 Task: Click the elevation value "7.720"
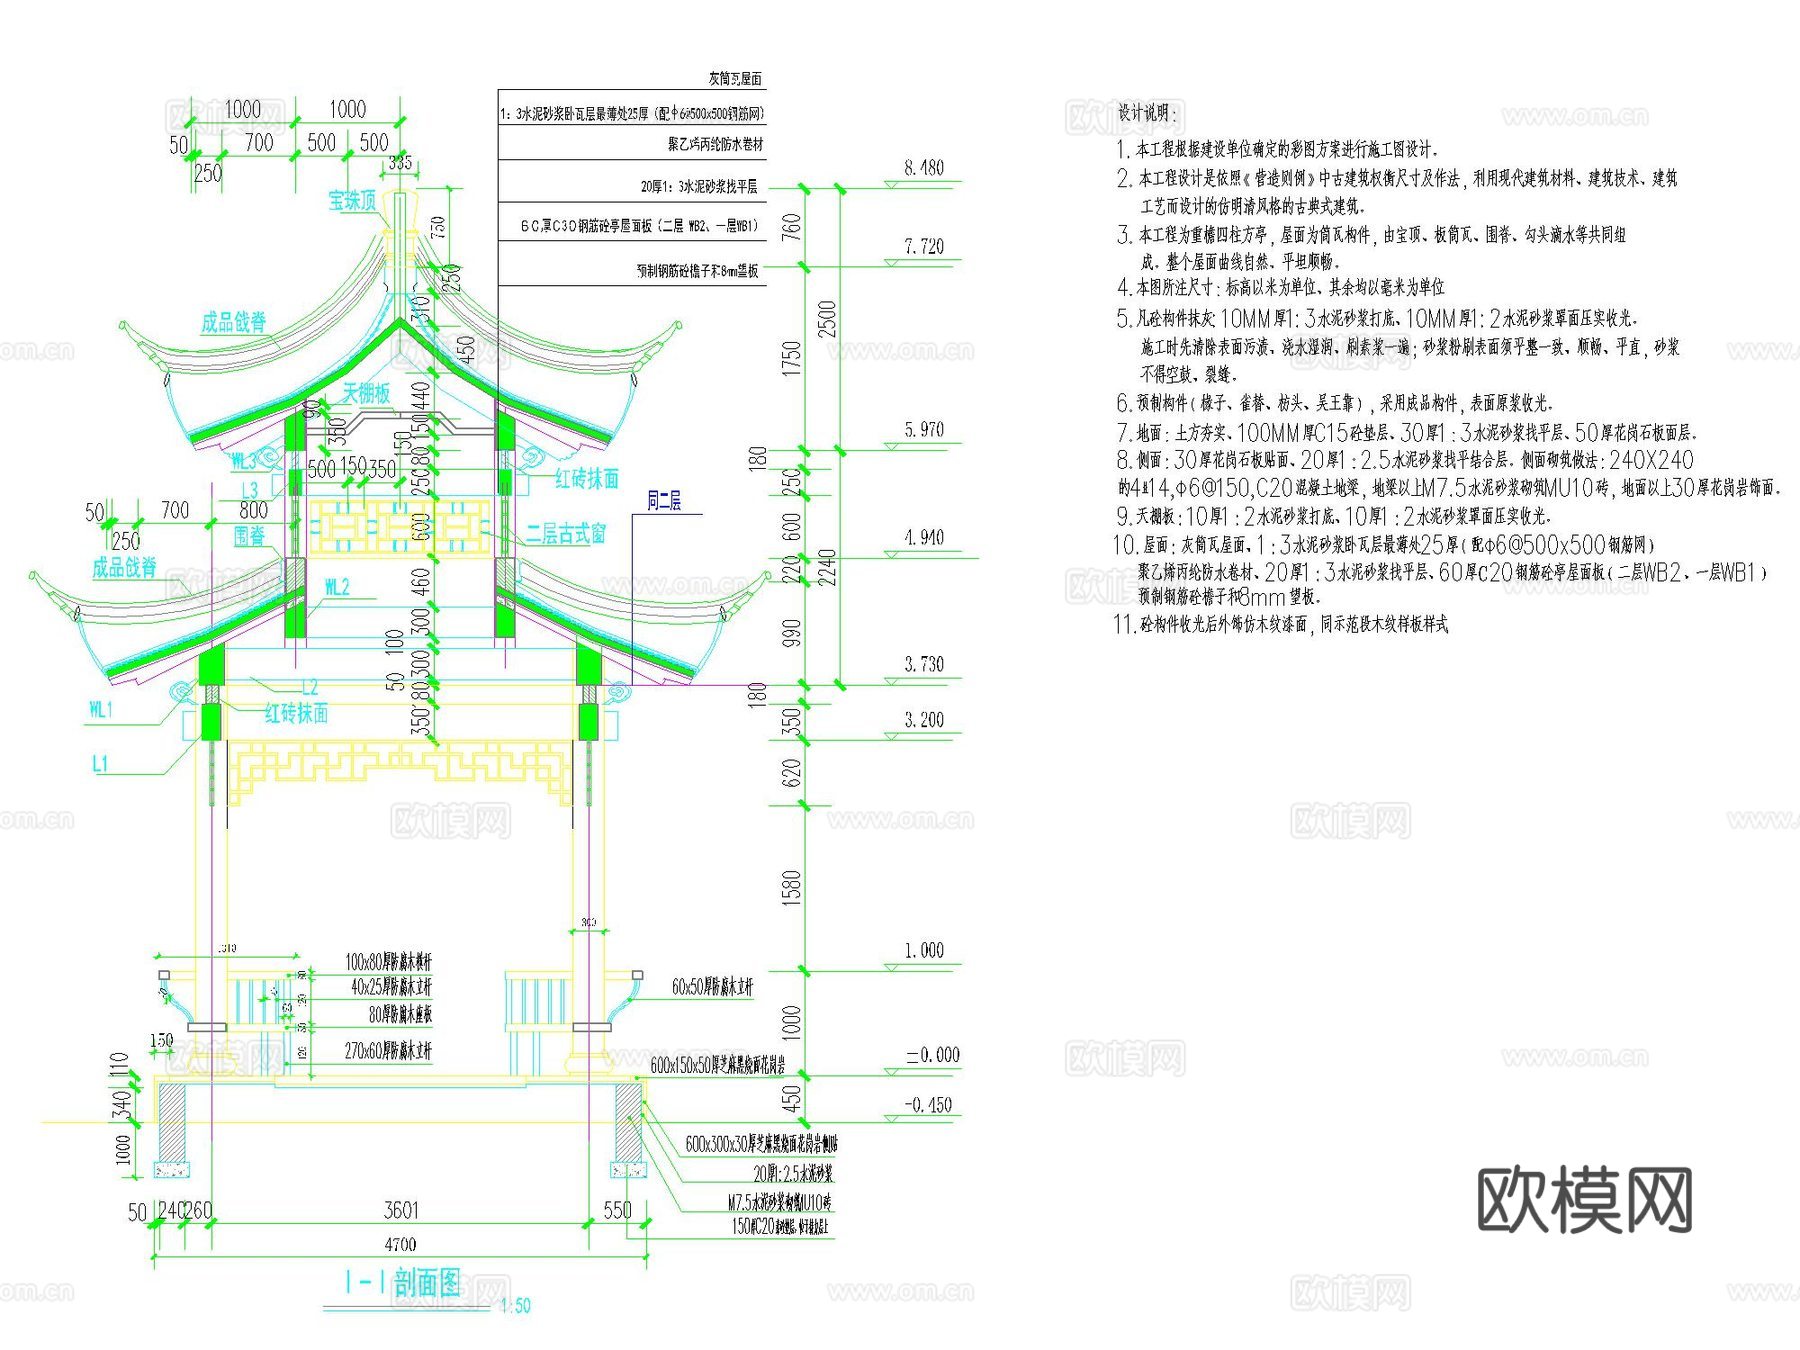(x=924, y=246)
